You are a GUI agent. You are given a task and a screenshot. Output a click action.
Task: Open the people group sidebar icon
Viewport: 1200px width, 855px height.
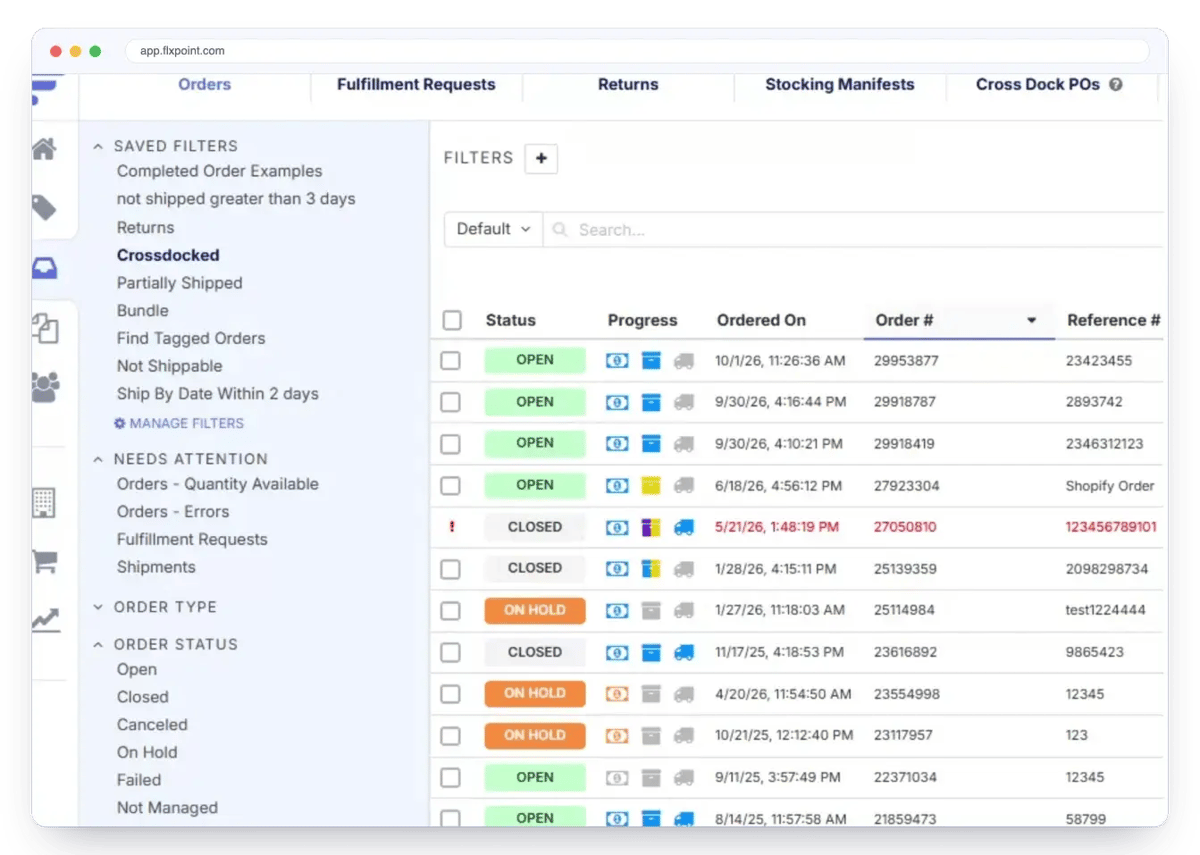coord(45,387)
